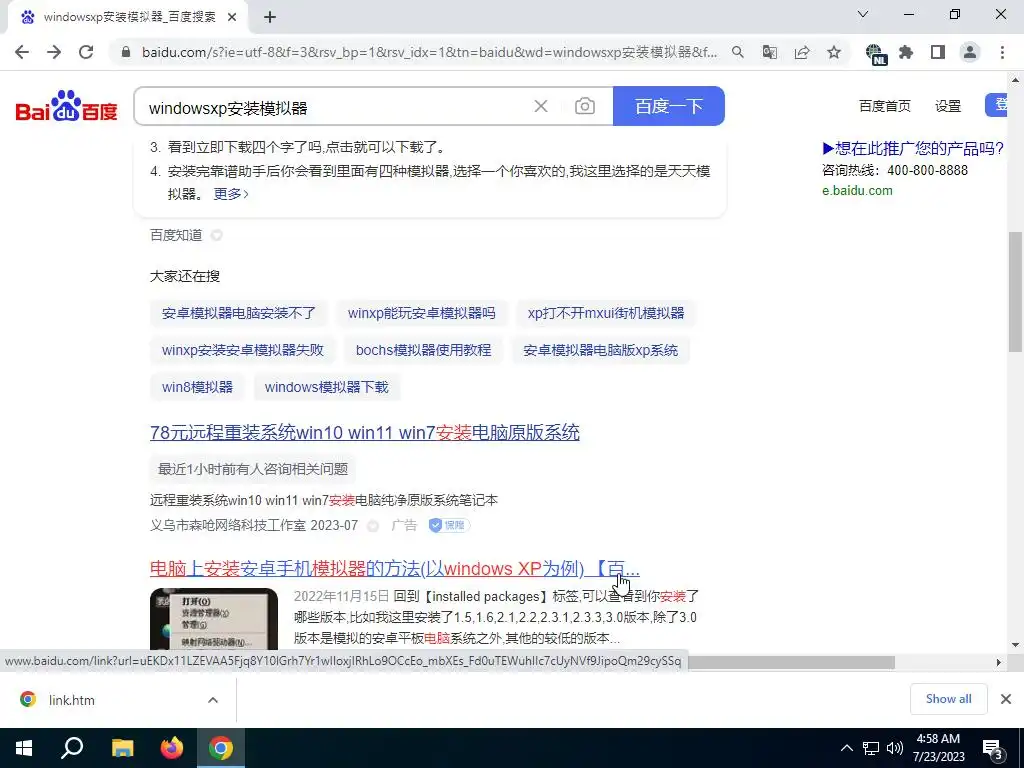Open the 设置 menu link
1024x768 pixels.
948,106
